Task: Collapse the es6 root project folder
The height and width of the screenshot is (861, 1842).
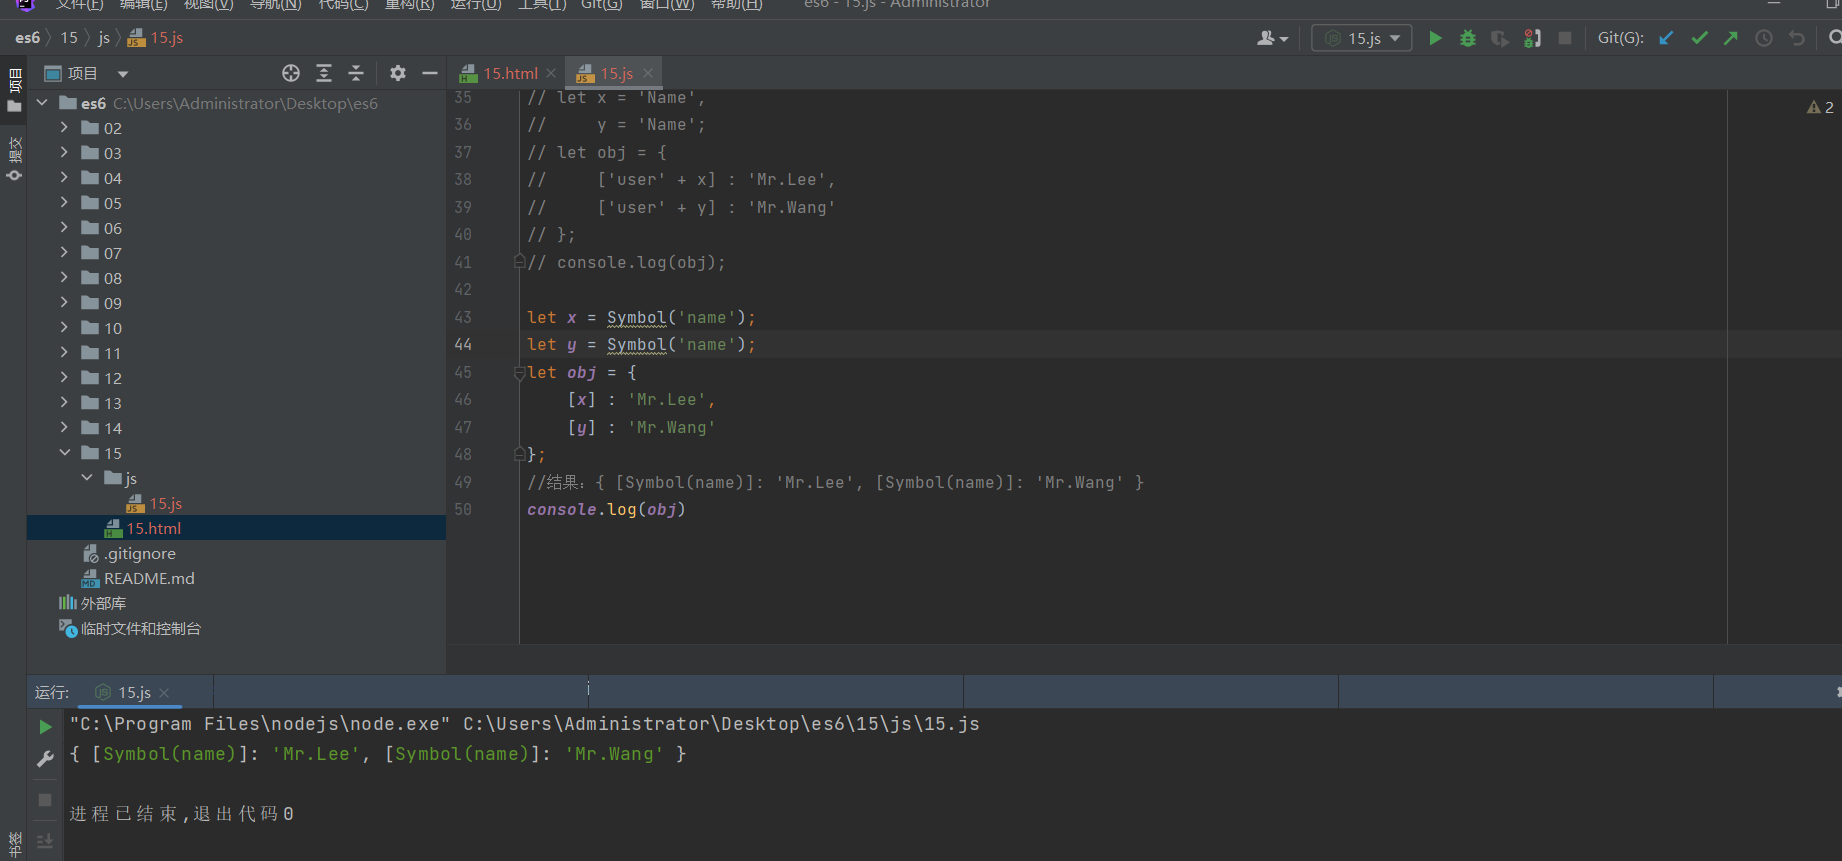Action: pyautogui.click(x=42, y=103)
